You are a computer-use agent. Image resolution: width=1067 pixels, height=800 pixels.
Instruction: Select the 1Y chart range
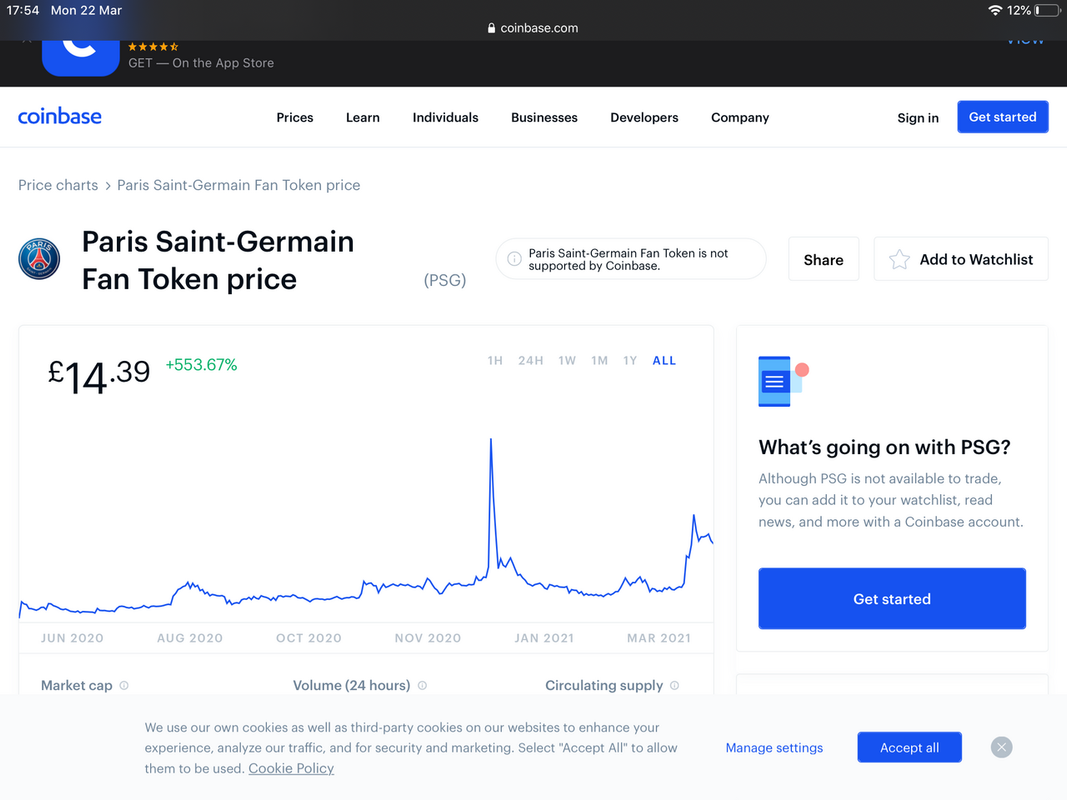point(630,361)
